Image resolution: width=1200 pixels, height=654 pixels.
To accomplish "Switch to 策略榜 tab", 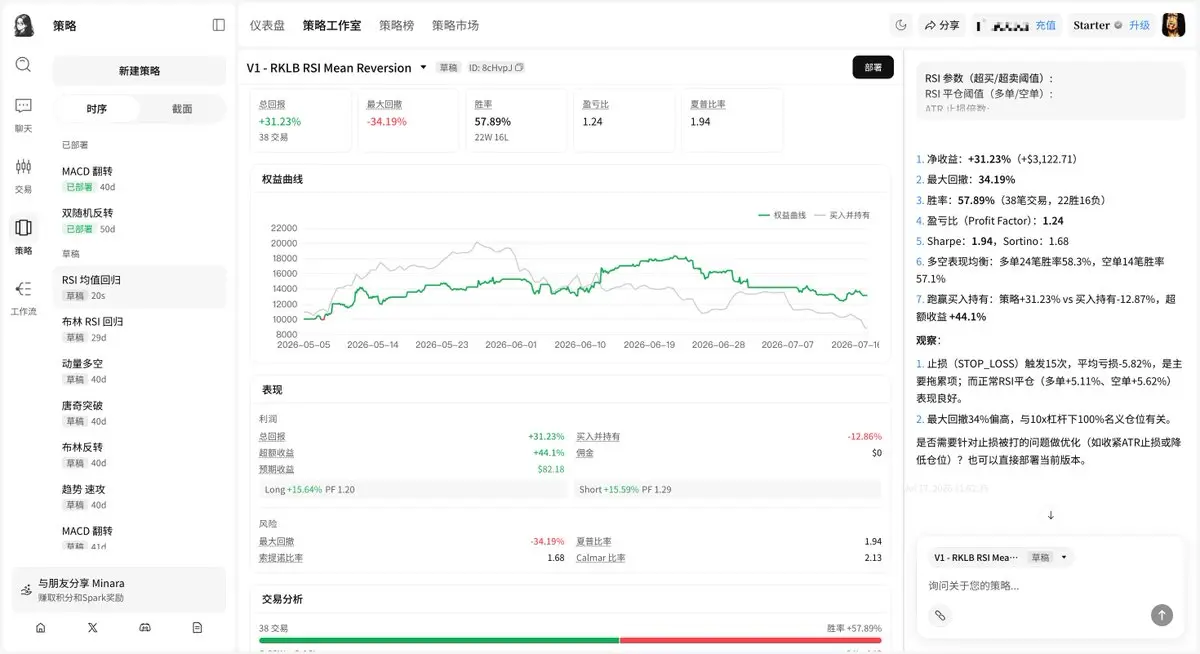I will [x=397, y=25].
